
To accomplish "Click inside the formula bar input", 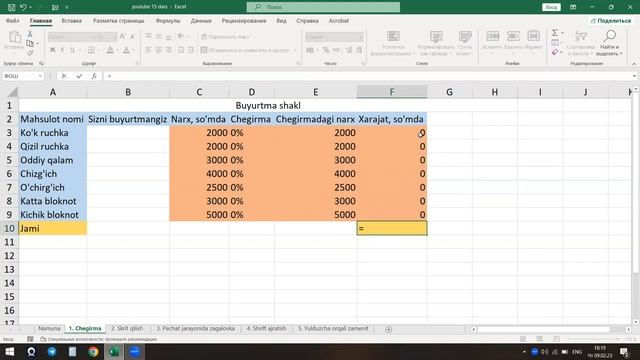I will [x=367, y=76].
